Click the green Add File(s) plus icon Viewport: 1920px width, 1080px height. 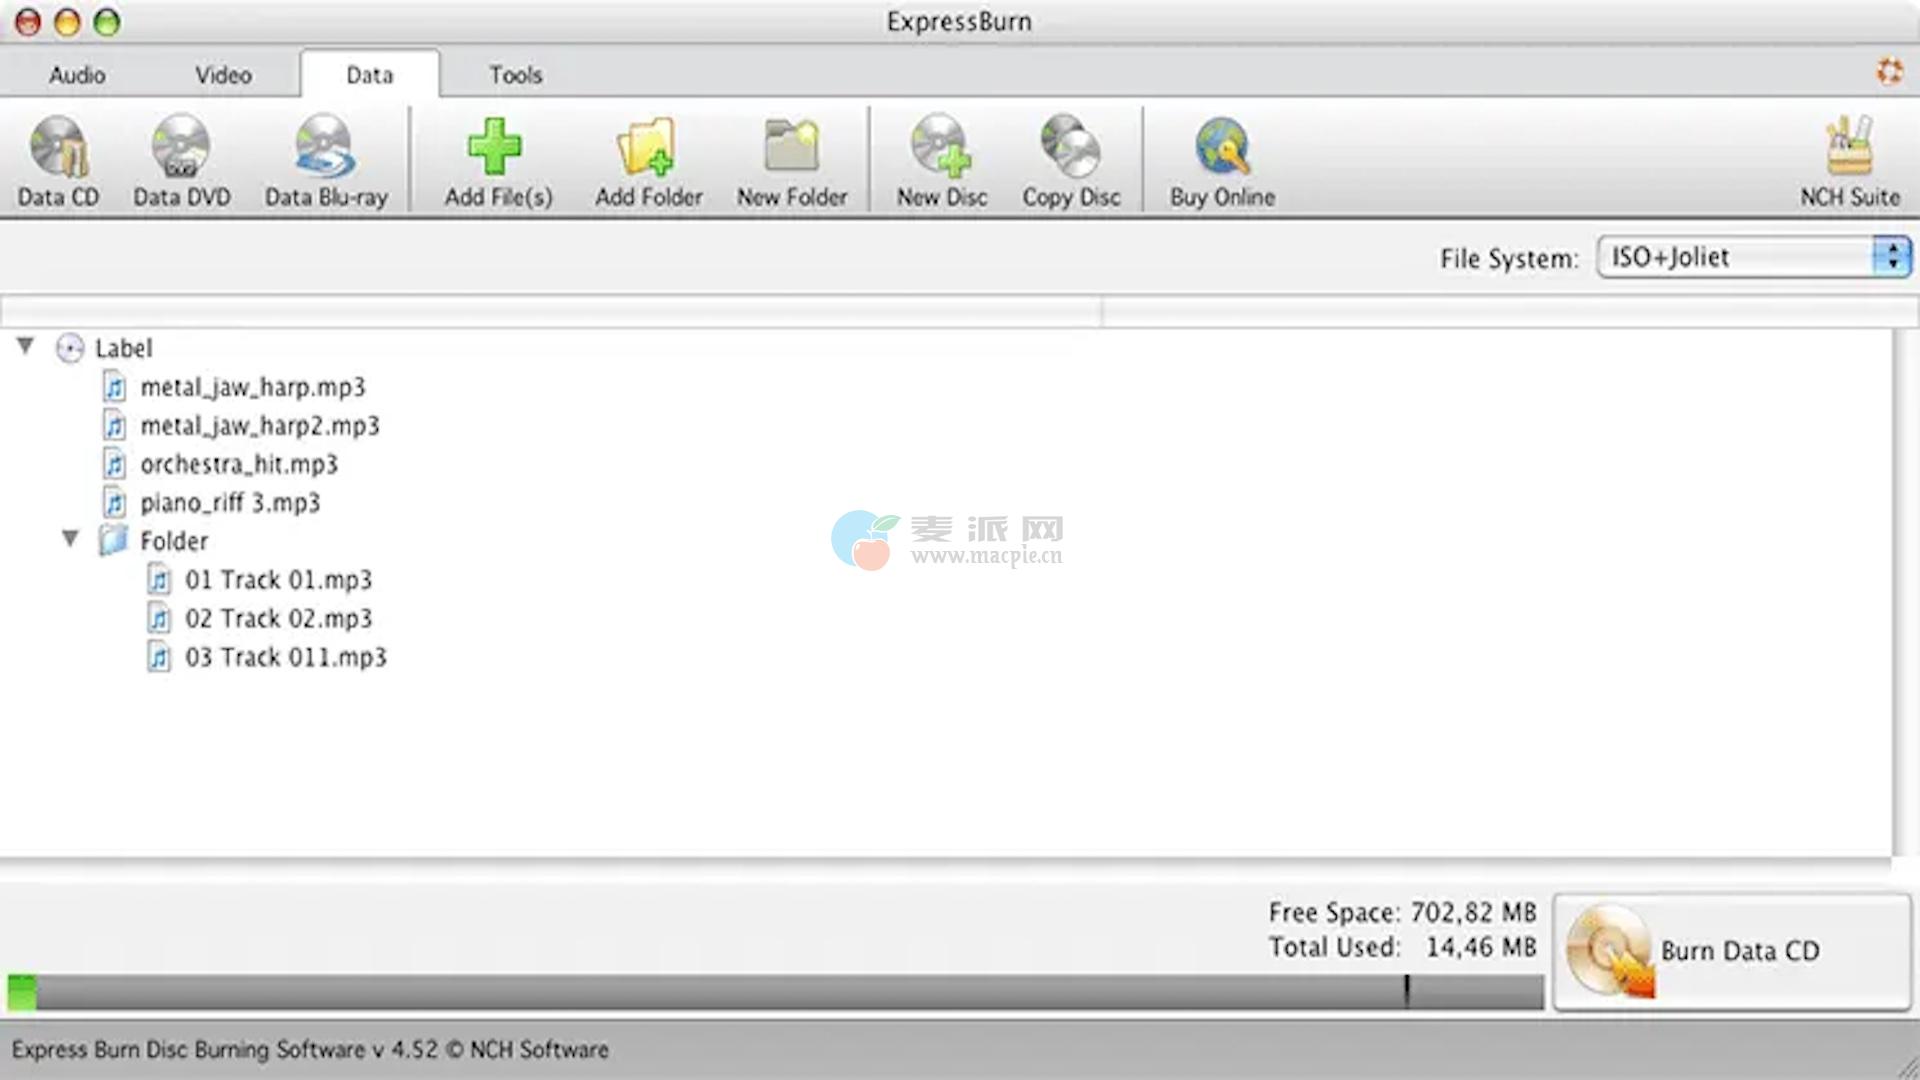click(495, 146)
